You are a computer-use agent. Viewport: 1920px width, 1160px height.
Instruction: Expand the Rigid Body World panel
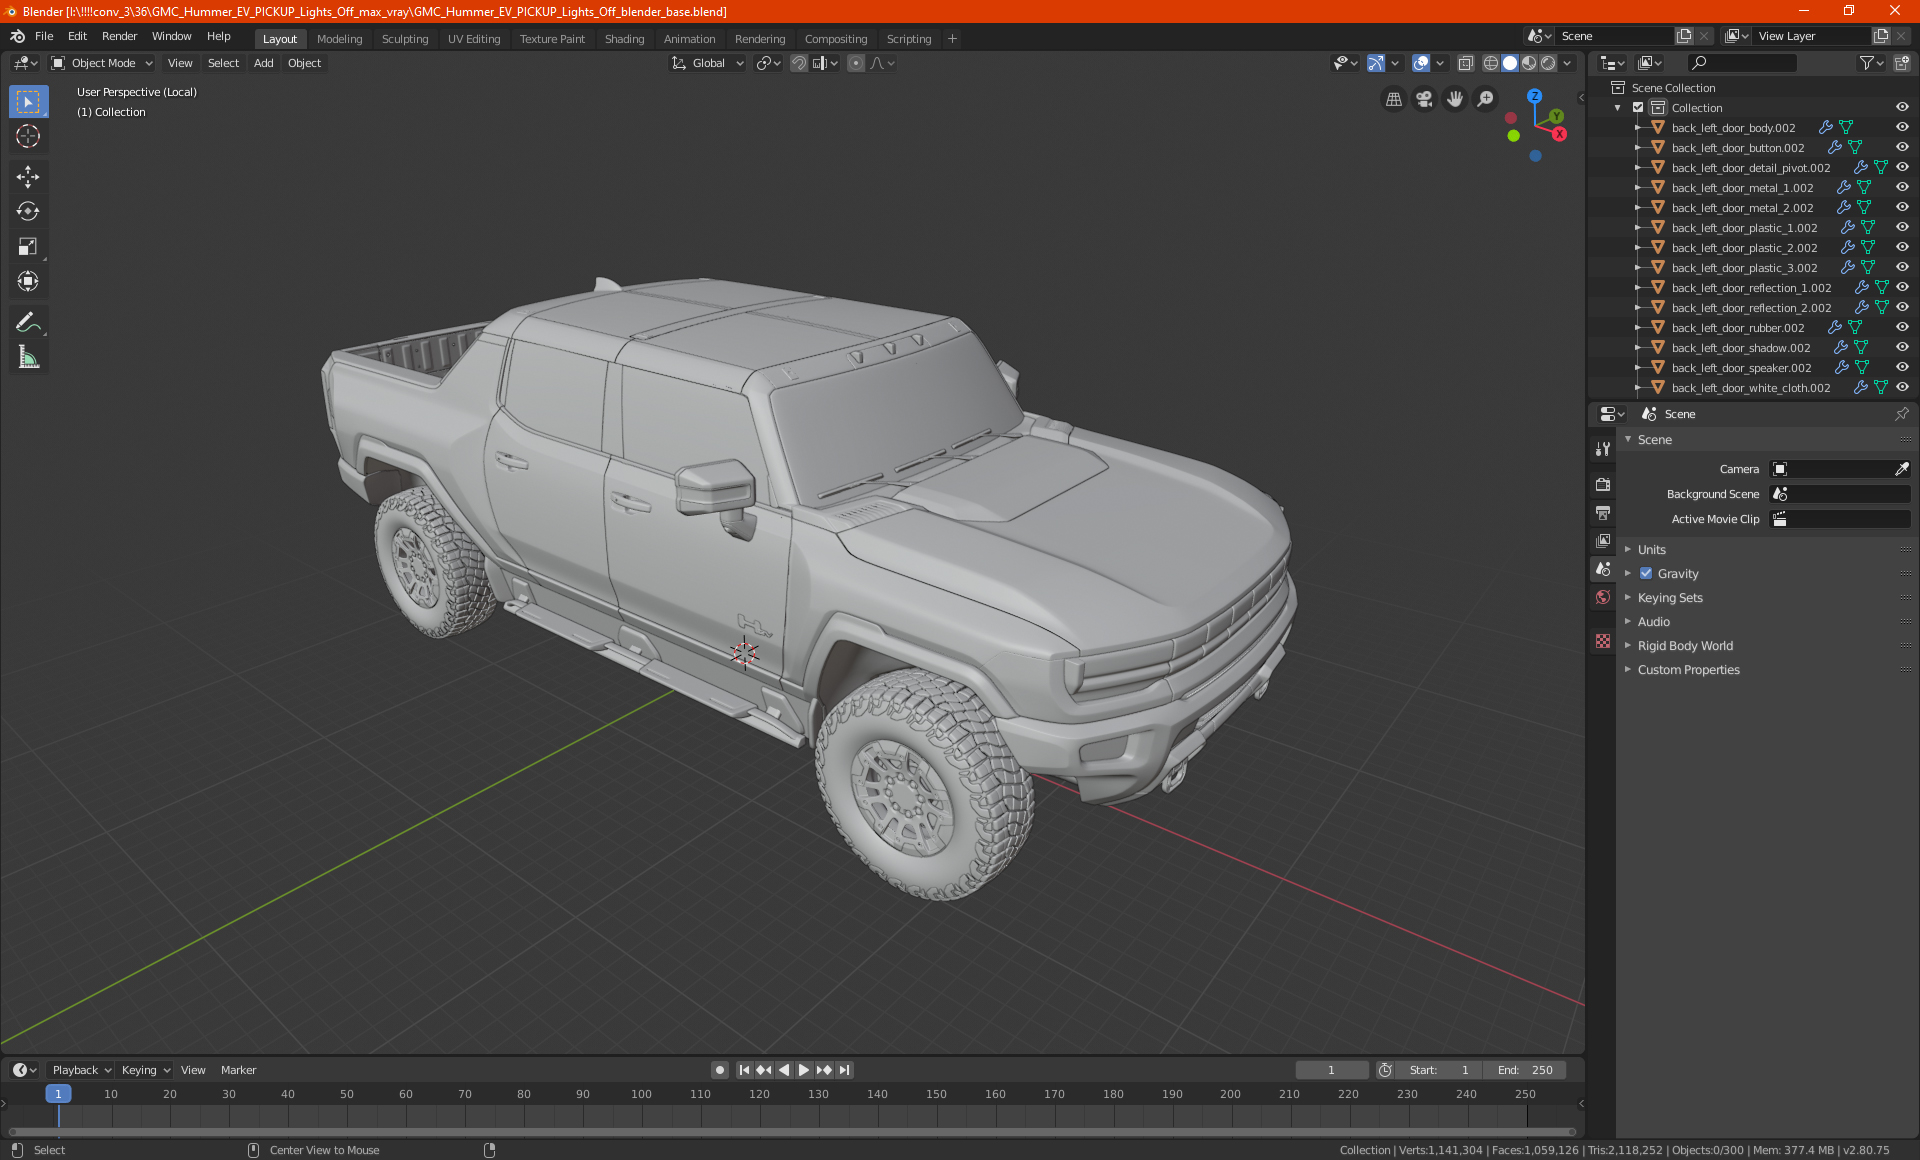point(1685,646)
